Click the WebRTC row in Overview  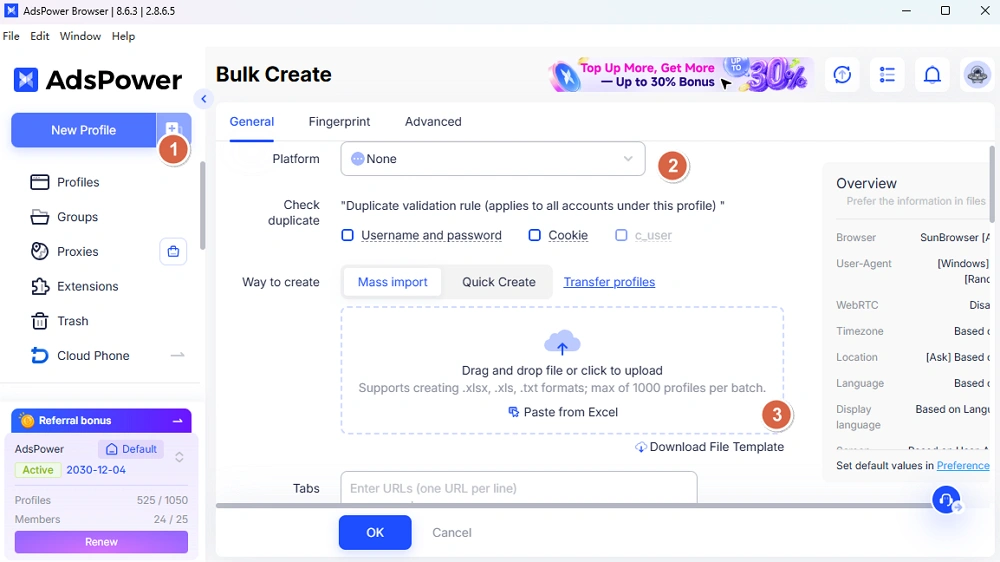(x=913, y=305)
